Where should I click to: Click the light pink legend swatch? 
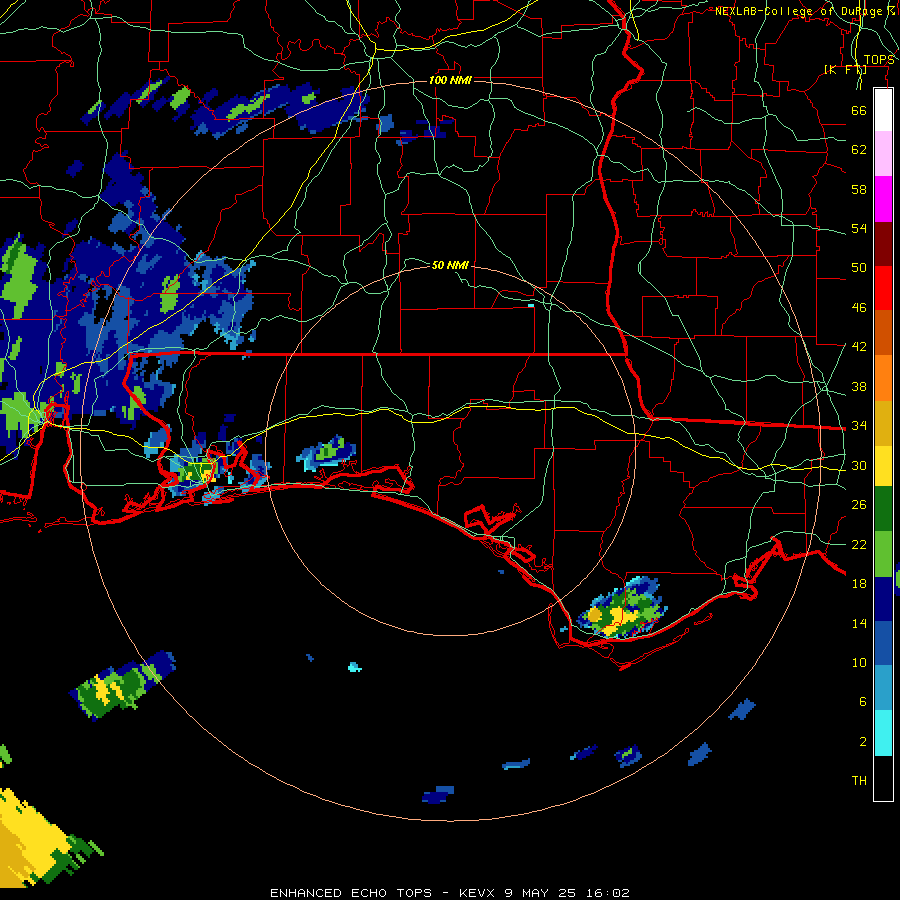click(883, 154)
